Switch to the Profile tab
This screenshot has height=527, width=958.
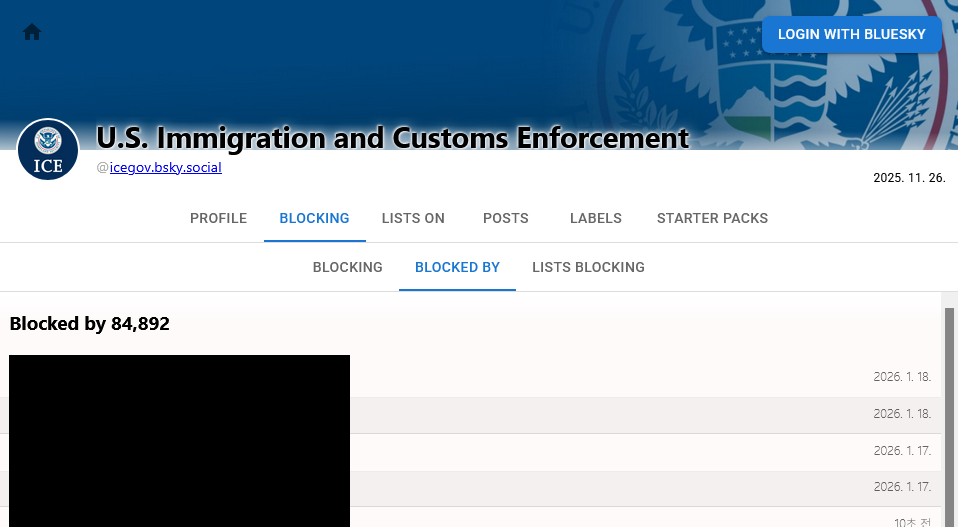click(218, 218)
